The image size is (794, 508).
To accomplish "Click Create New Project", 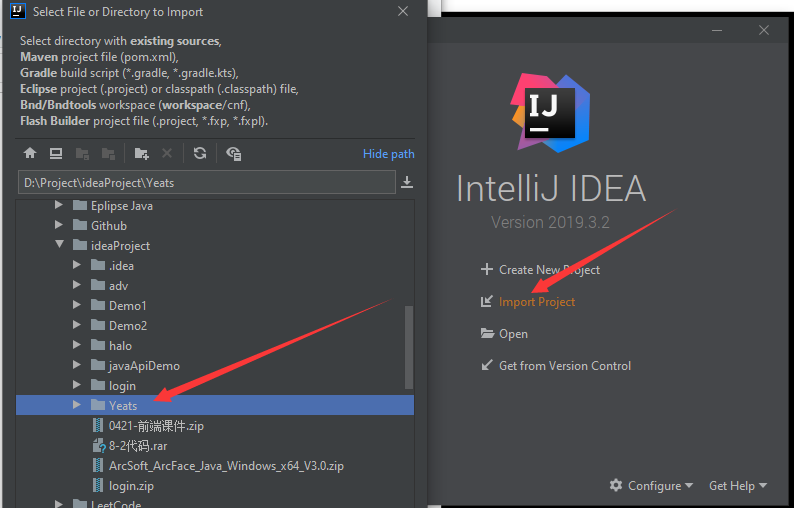I will pyautogui.click(x=549, y=269).
